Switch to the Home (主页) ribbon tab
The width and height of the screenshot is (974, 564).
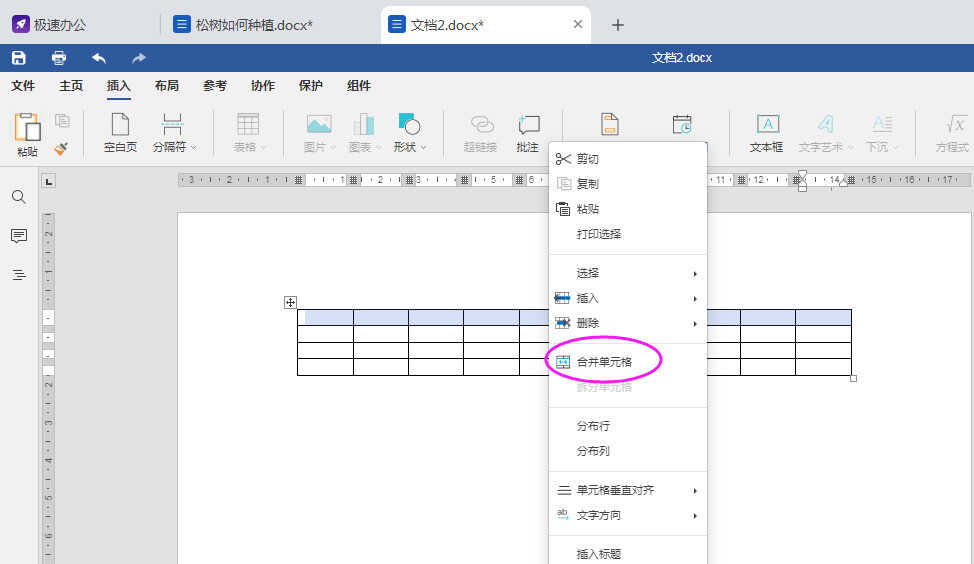pos(71,86)
